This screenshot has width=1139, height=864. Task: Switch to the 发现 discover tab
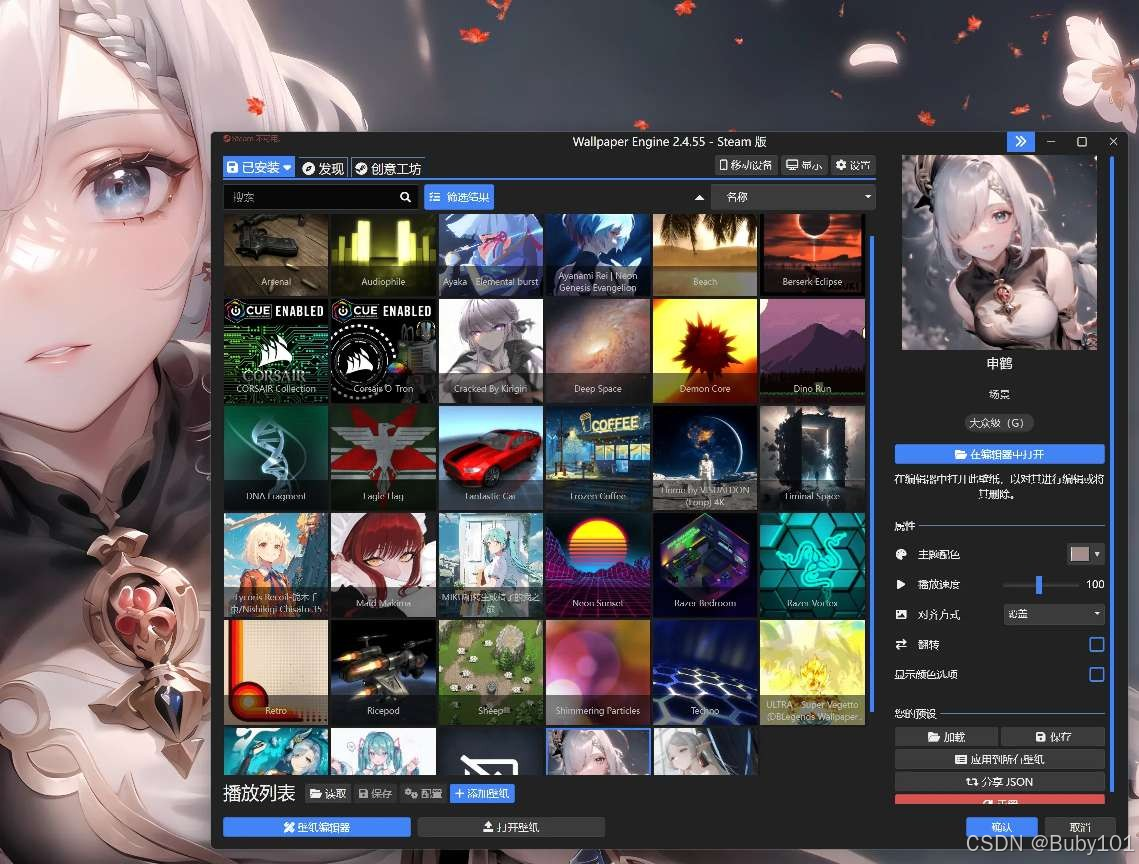click(x=323, y=169)
